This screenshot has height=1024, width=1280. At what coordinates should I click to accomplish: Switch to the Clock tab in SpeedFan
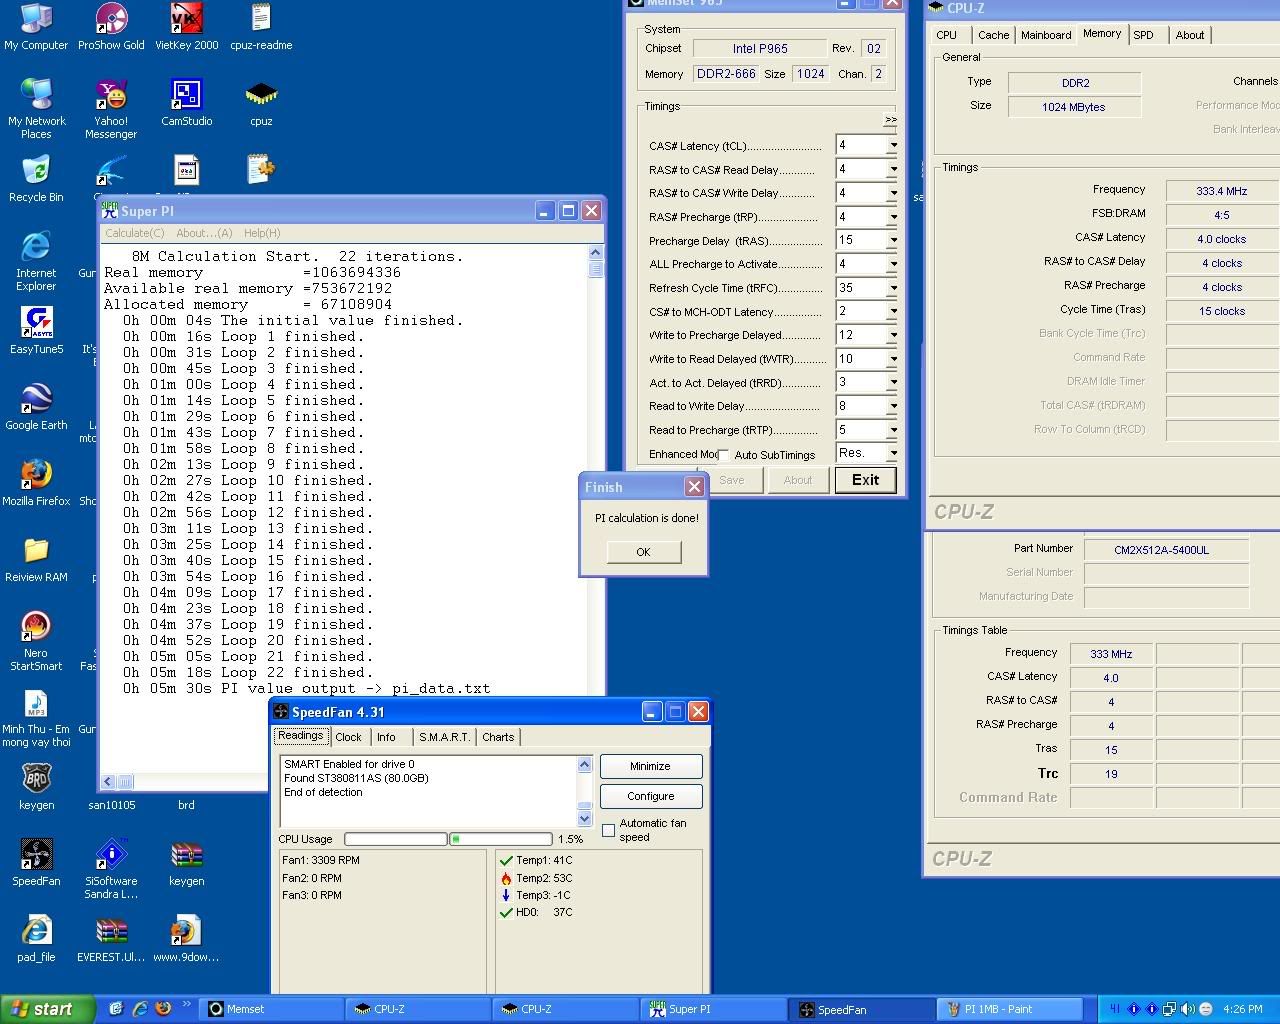(348, 737)
